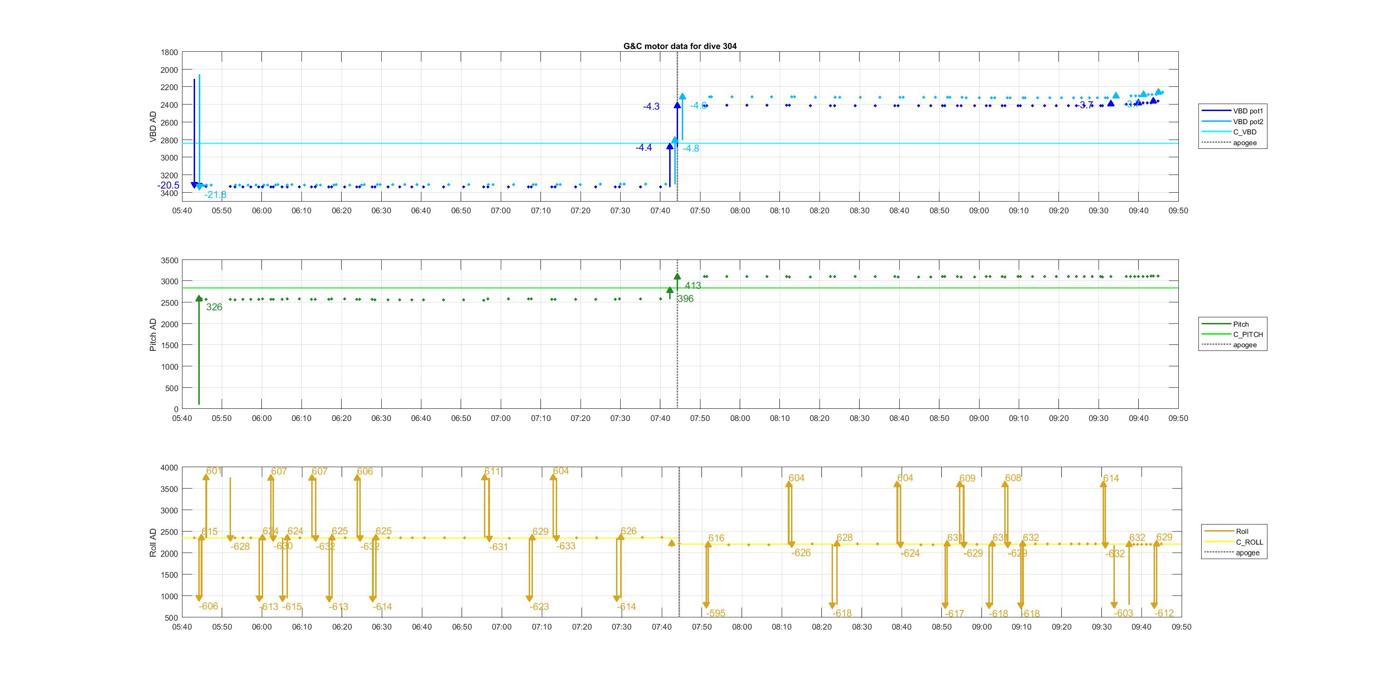The image size is (1400, 693).
Task: Click the '608' roll data label
Action: 1013,478
